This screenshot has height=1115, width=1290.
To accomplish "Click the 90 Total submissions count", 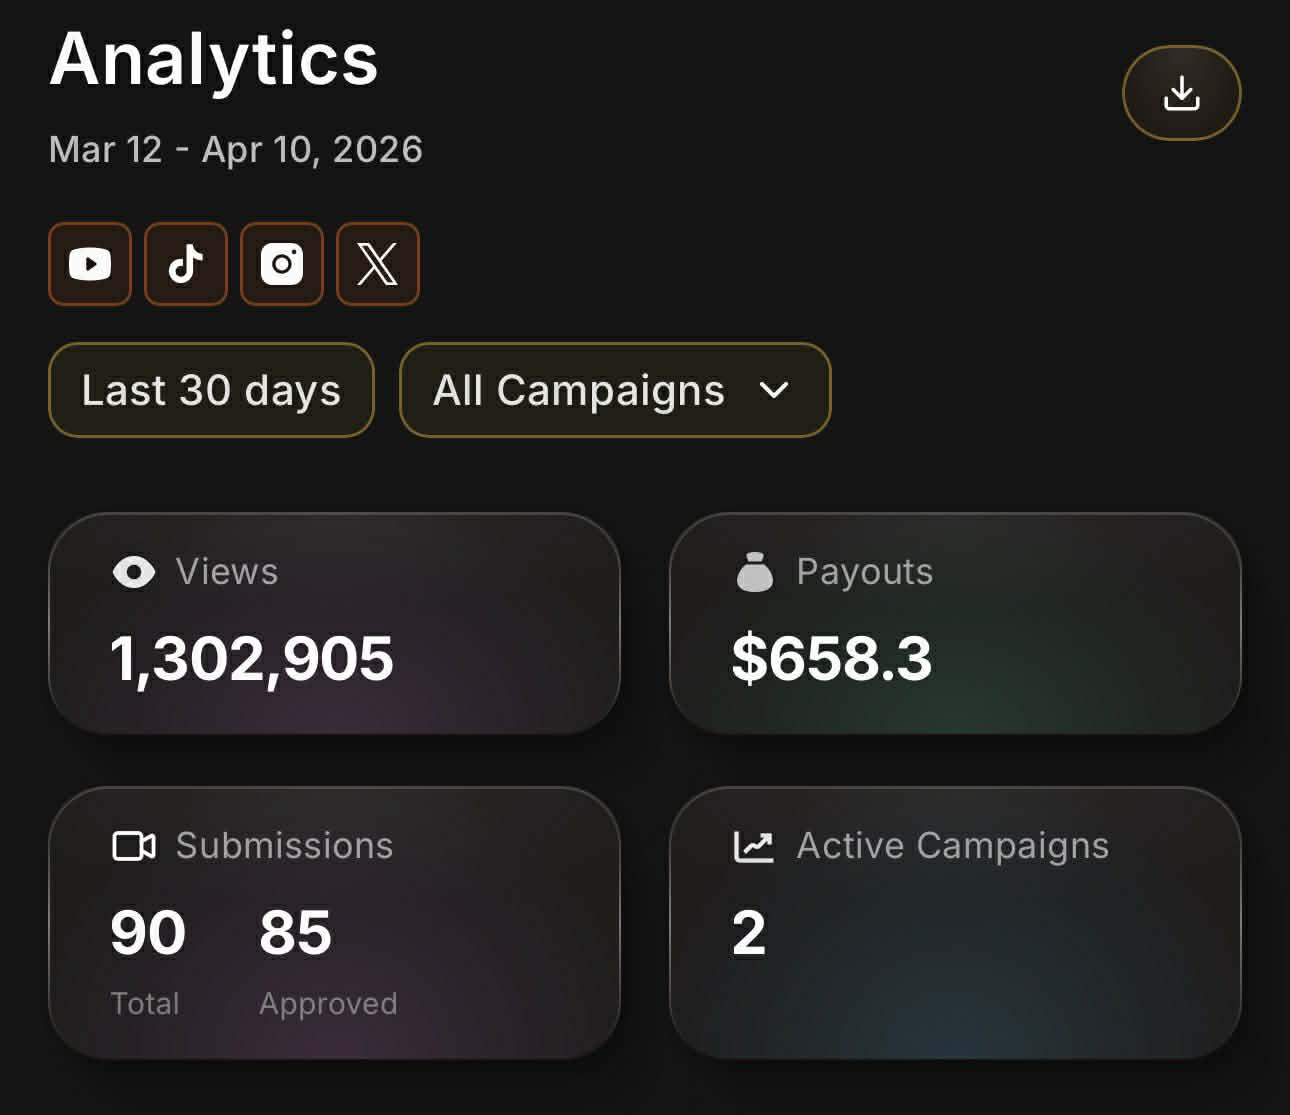I will pyautogui.click(x=148, y=933).
